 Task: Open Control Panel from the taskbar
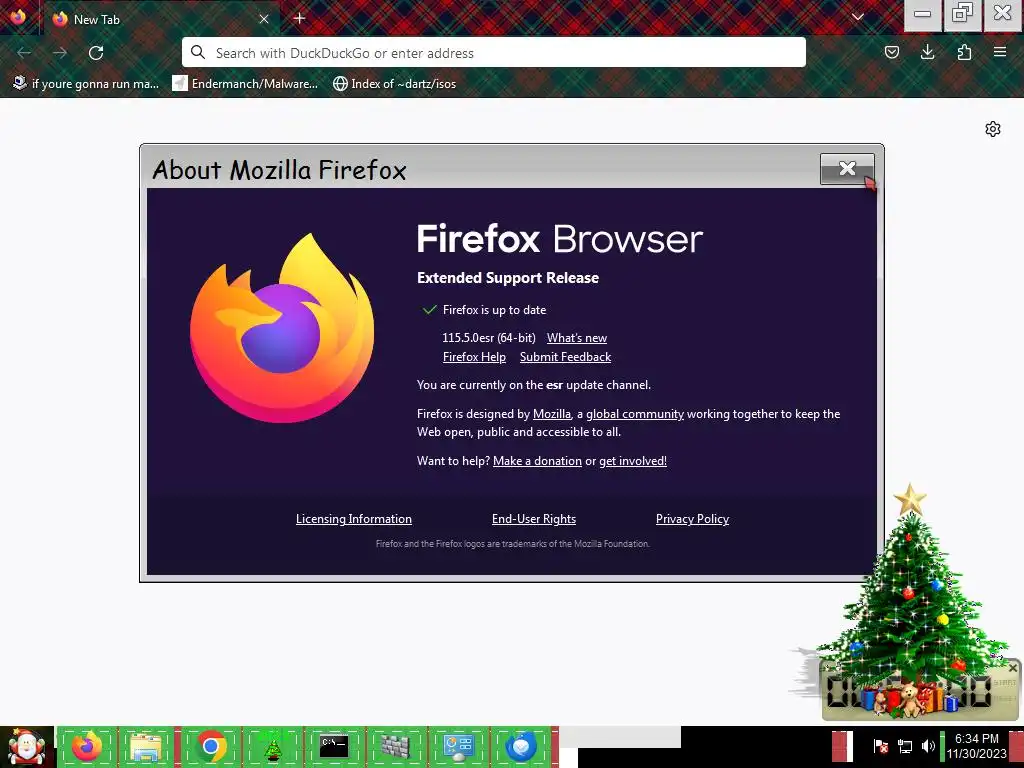[x=458, y=746]
